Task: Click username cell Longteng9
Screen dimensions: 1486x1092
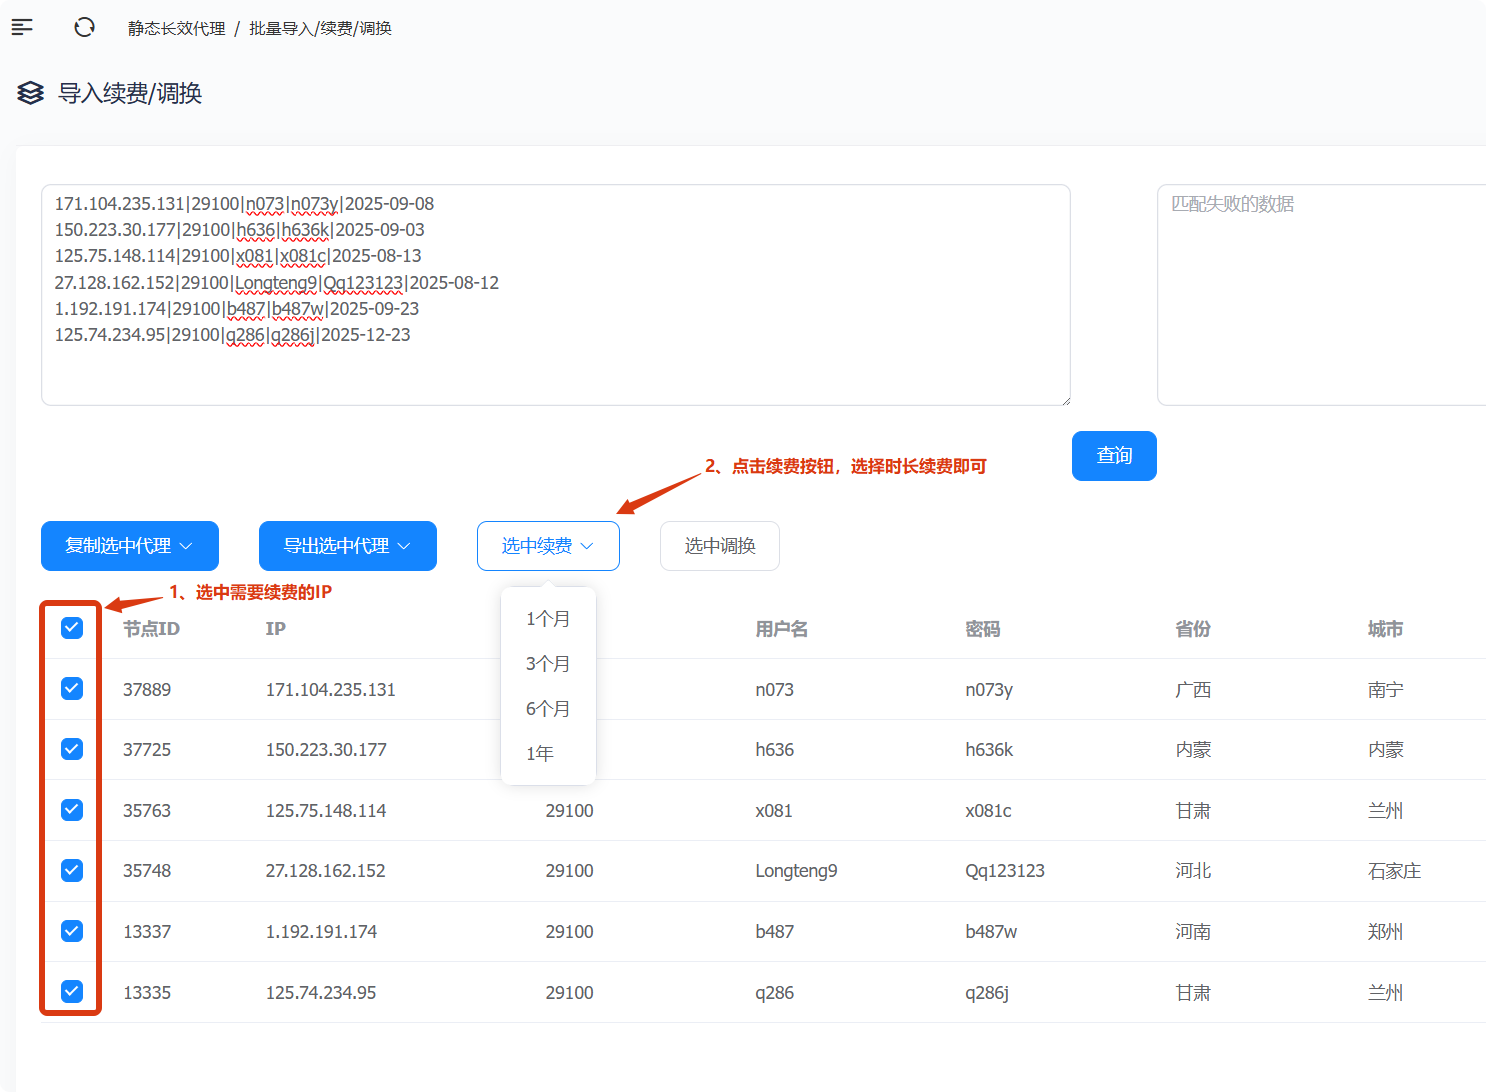Action: coord(796,871)
